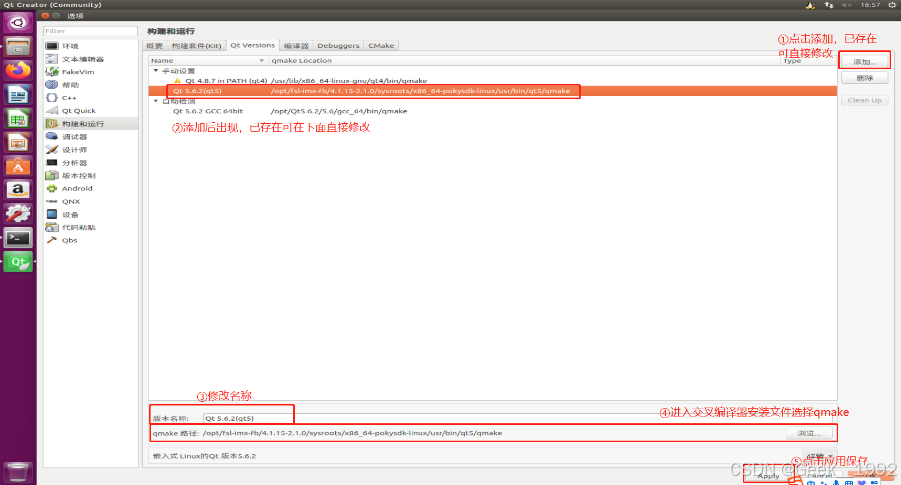Switch to the 构建套件(Kit) tab
This screenshot has height=485, width=901.
coord(196,45)
